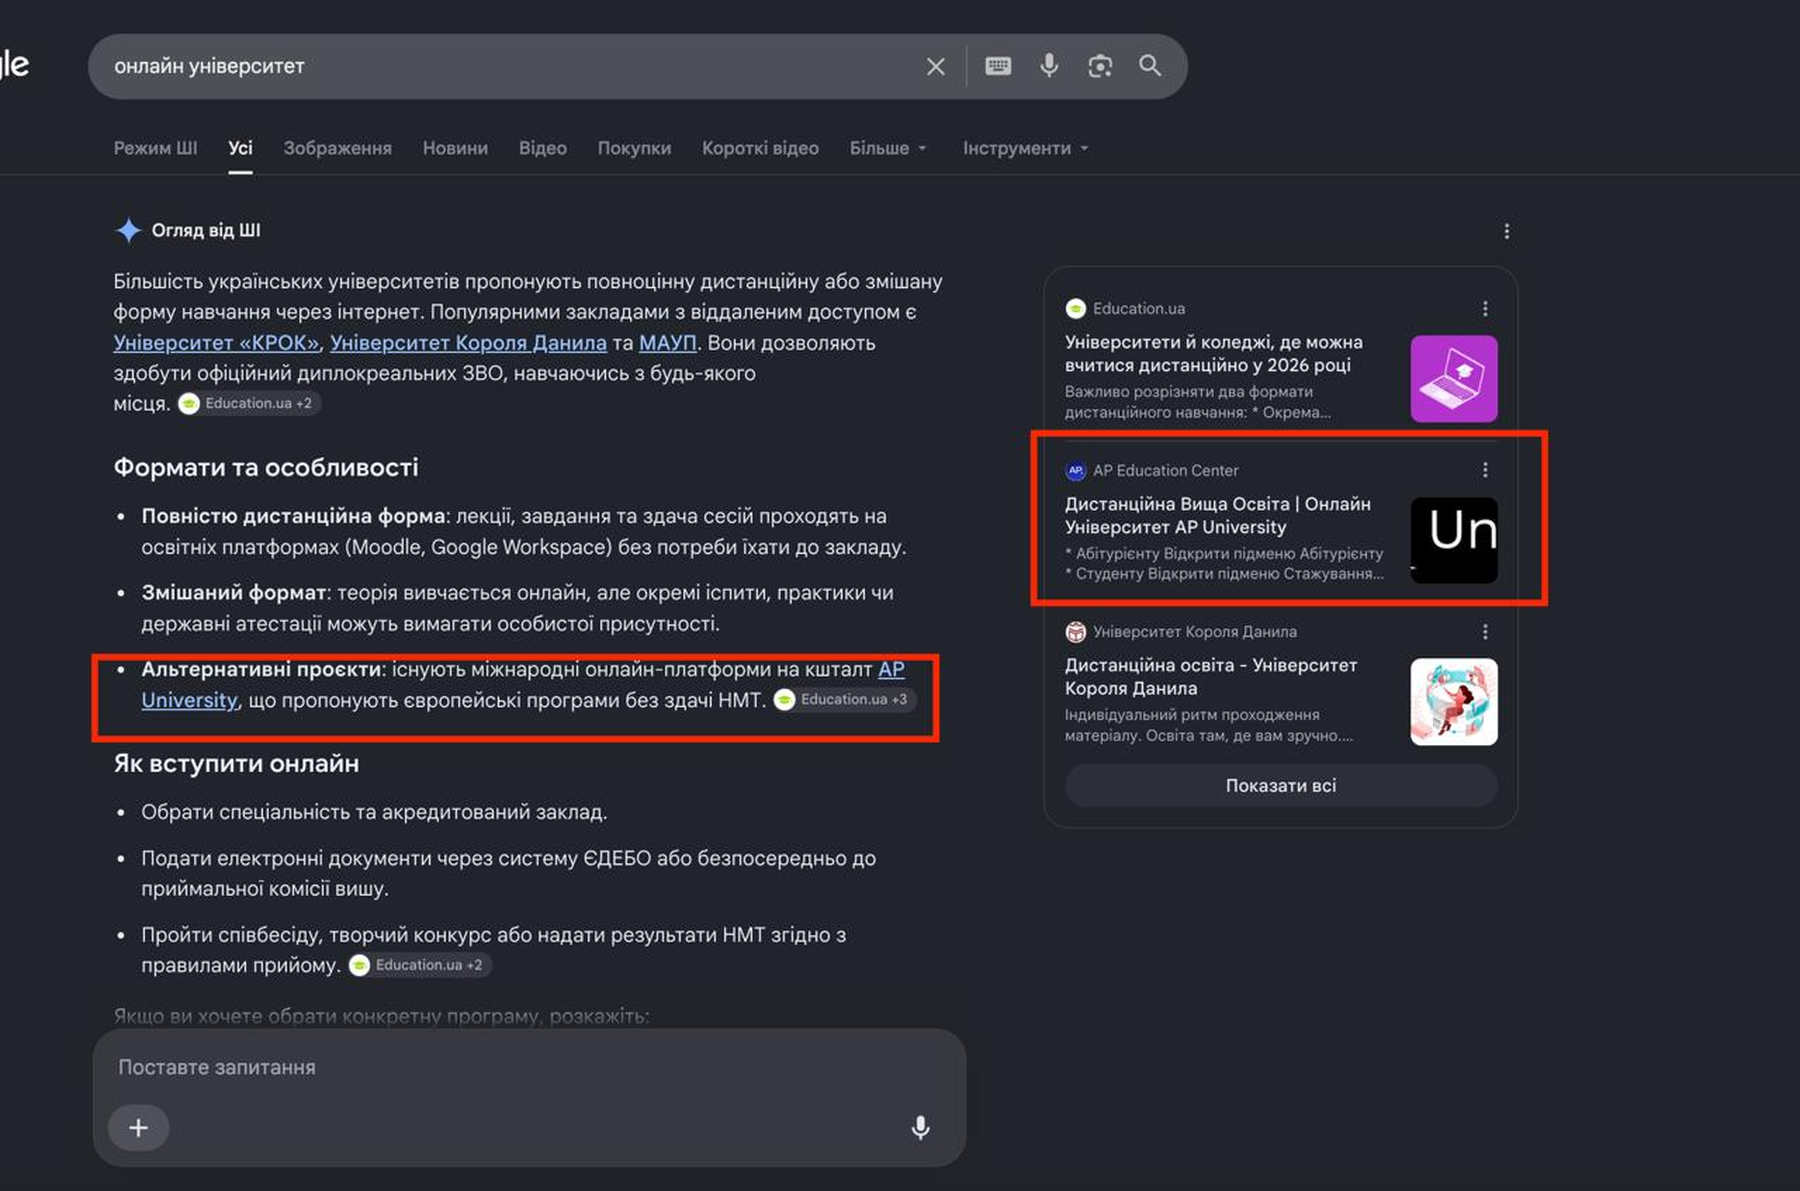Click the Формати та особливості heading
This screenshot has height=1191, width=1800.
[266, 467]
